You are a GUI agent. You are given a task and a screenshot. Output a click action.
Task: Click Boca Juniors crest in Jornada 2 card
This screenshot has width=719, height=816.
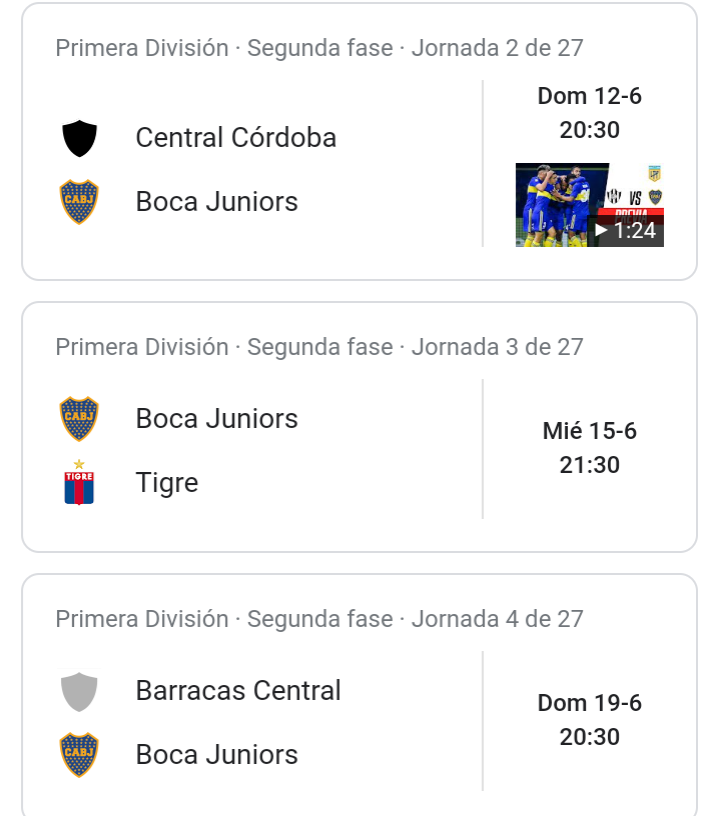(x=79, y=202)
